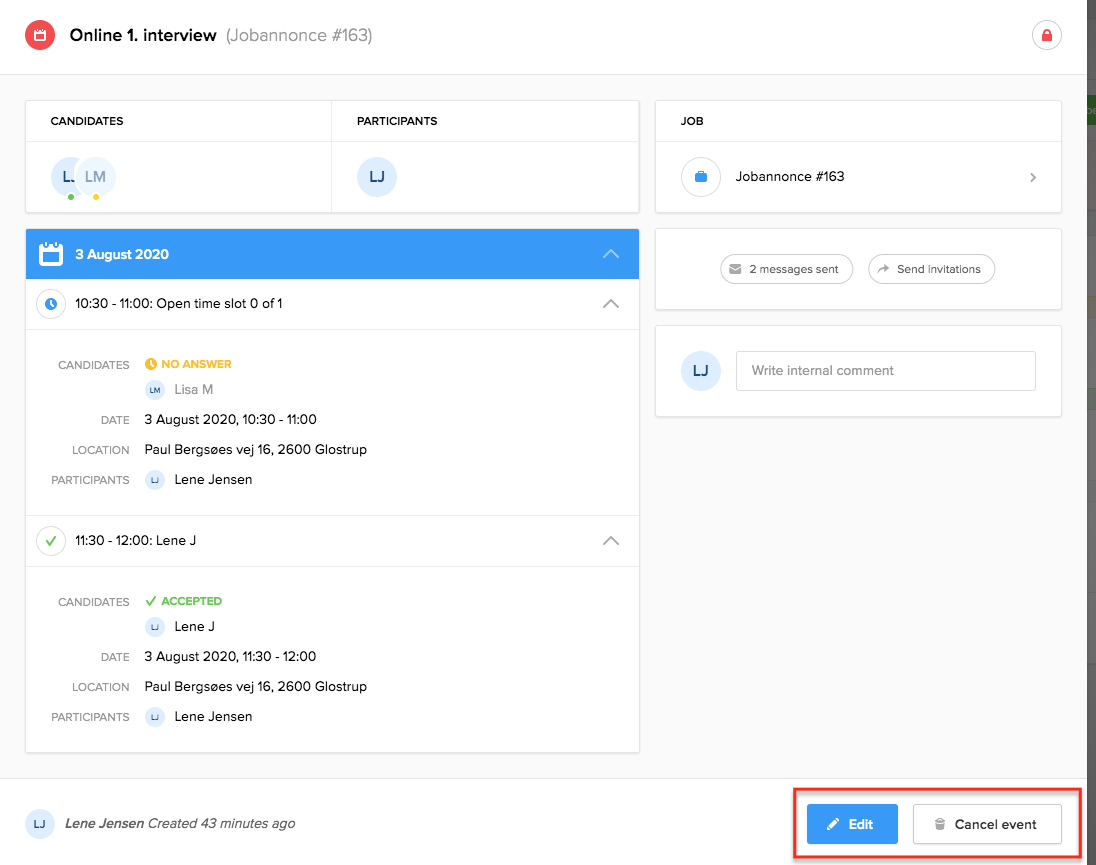This screenshot has height=865, width=1096.
Task: Open Jobannonce #163 job details arrow
Action: coord(1033,178)
